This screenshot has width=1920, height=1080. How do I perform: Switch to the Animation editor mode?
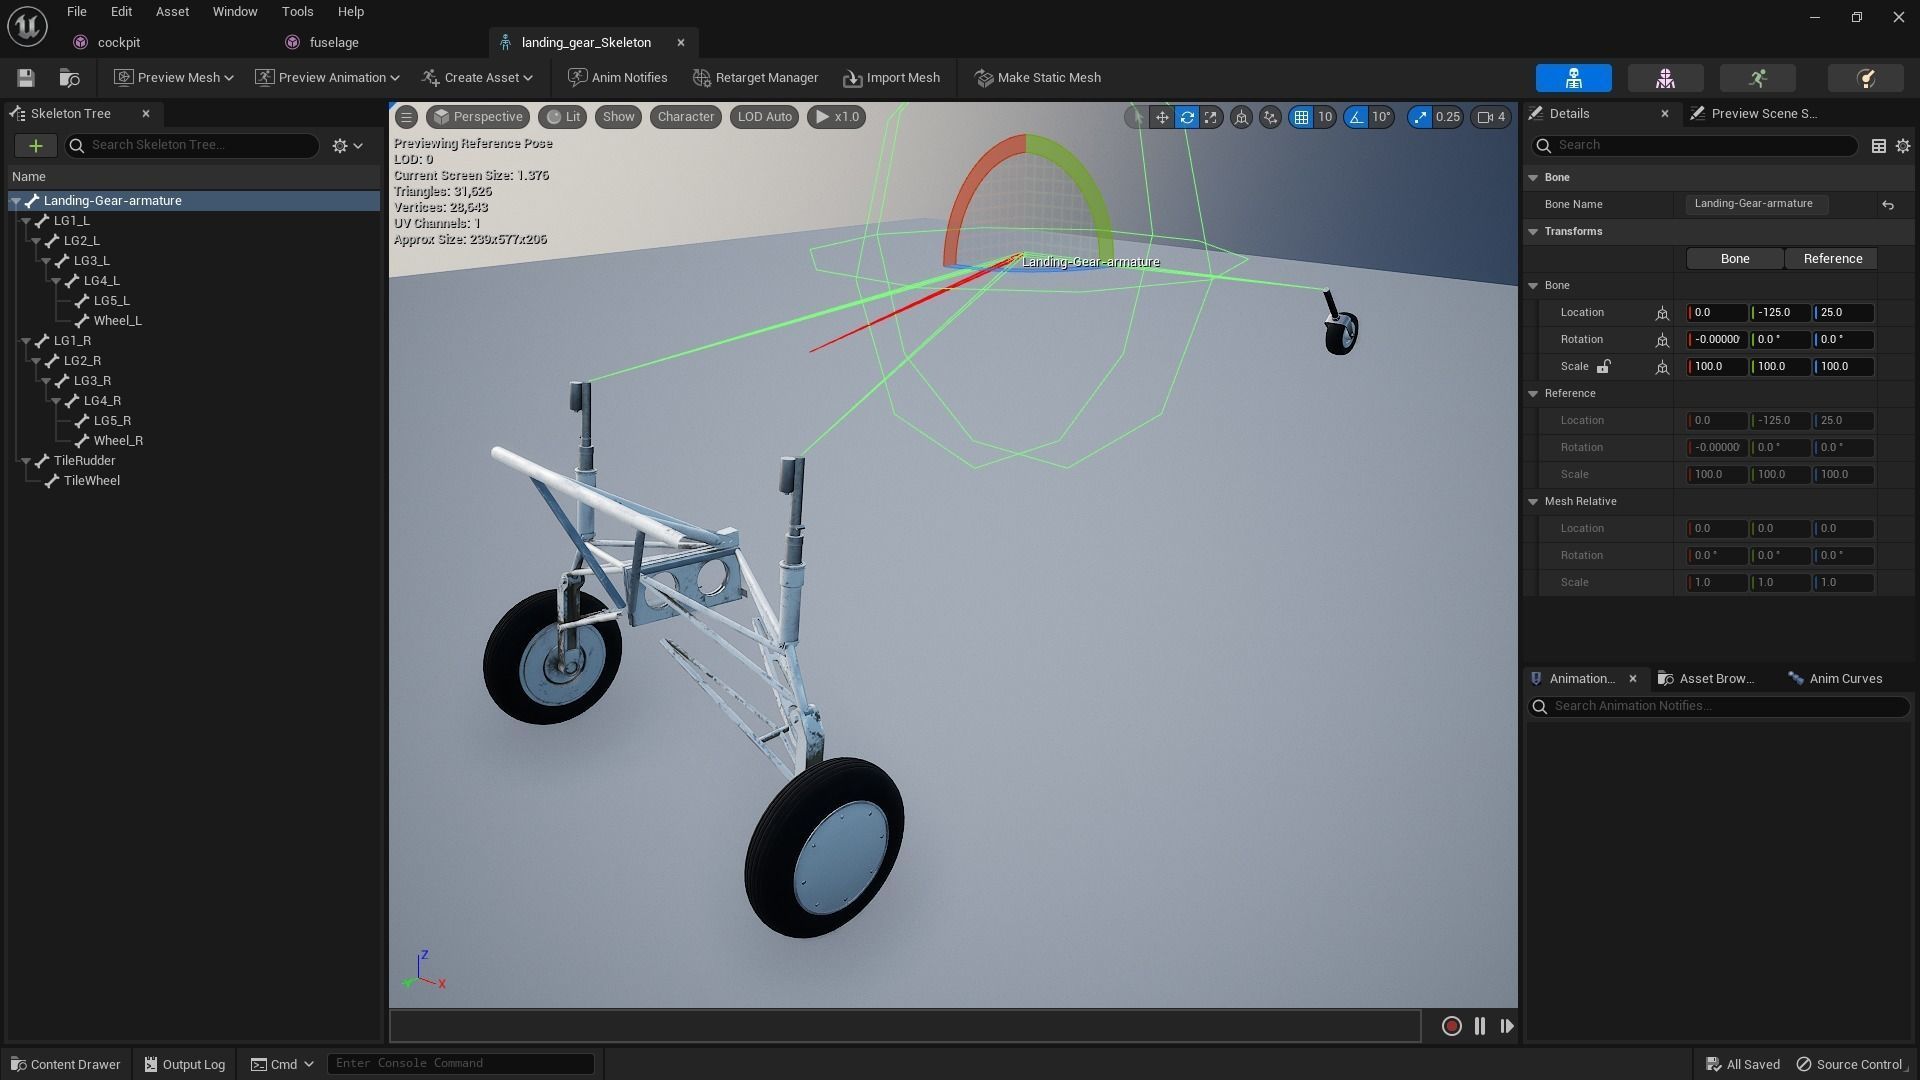pos(1757,78)
